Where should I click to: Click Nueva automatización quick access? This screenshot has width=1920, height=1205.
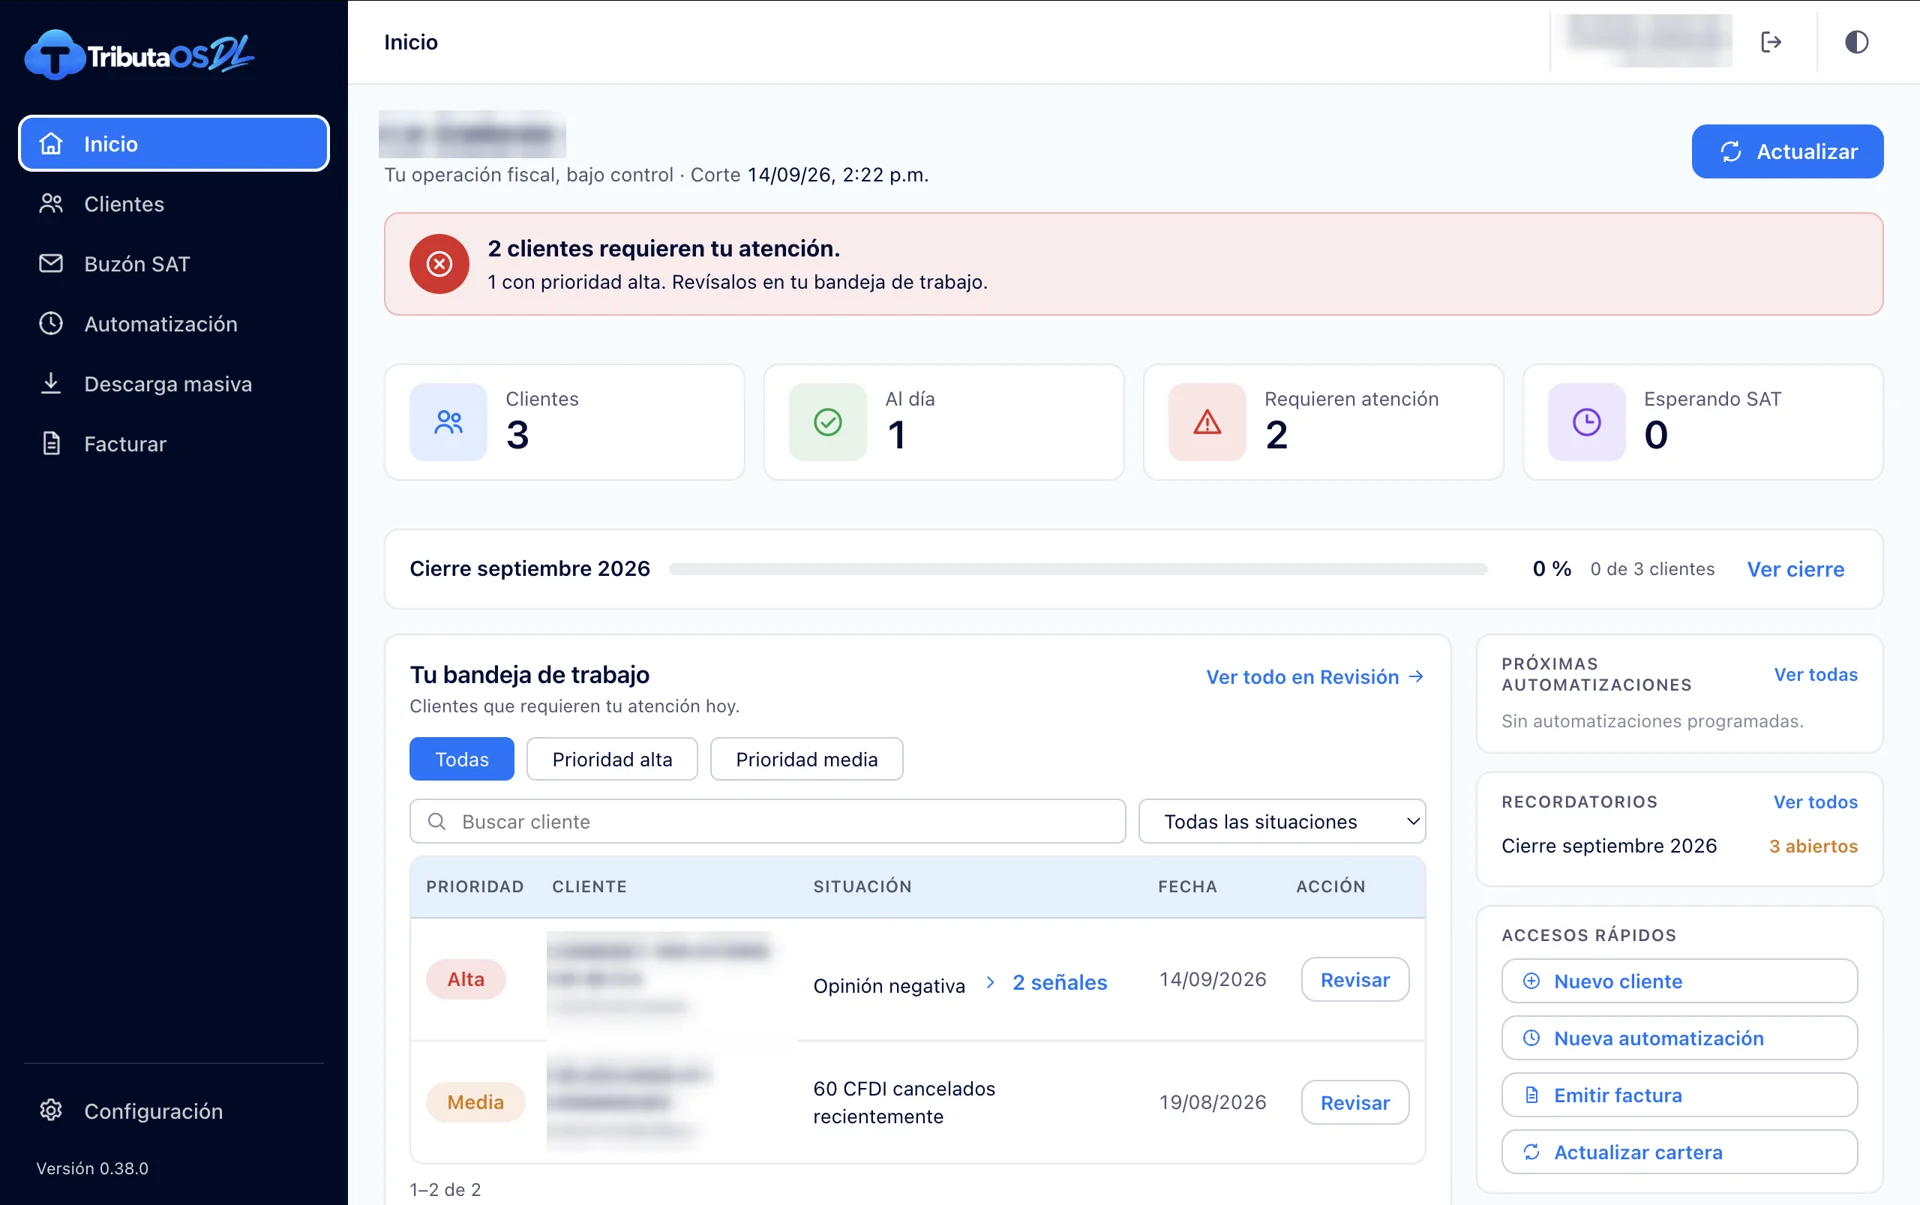[x=1680, y=1038]
